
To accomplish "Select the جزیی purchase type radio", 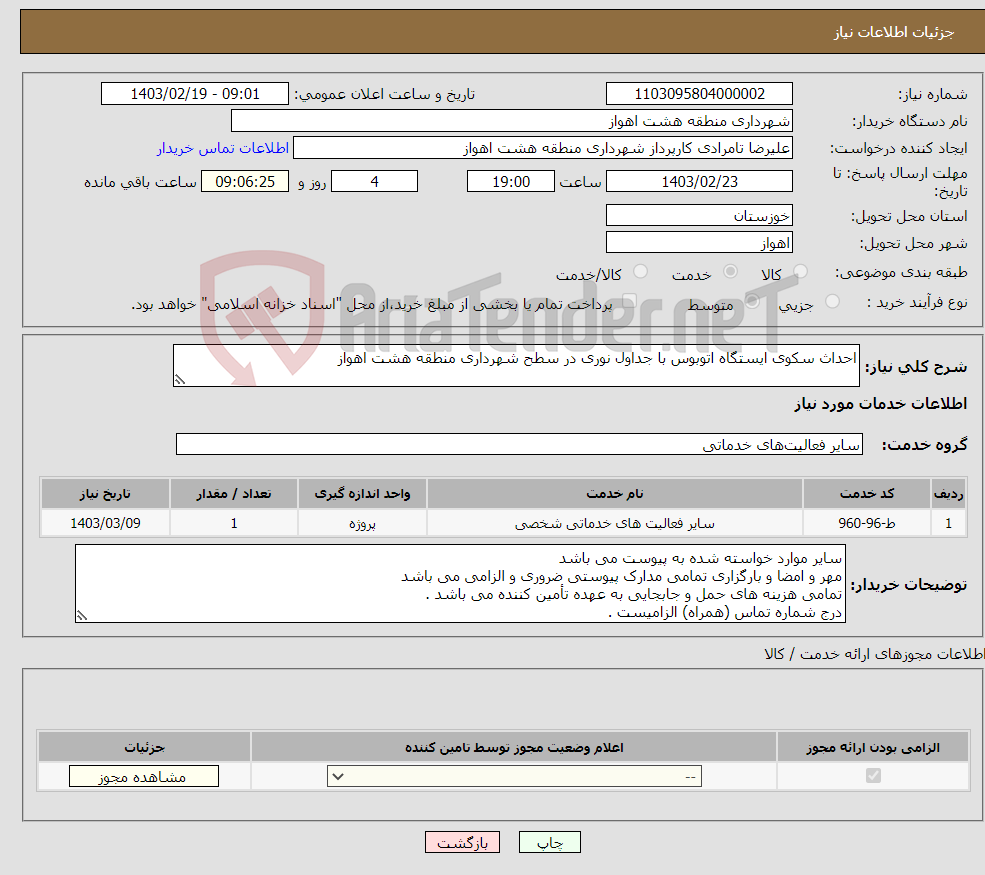I will [x=832, y=302].
